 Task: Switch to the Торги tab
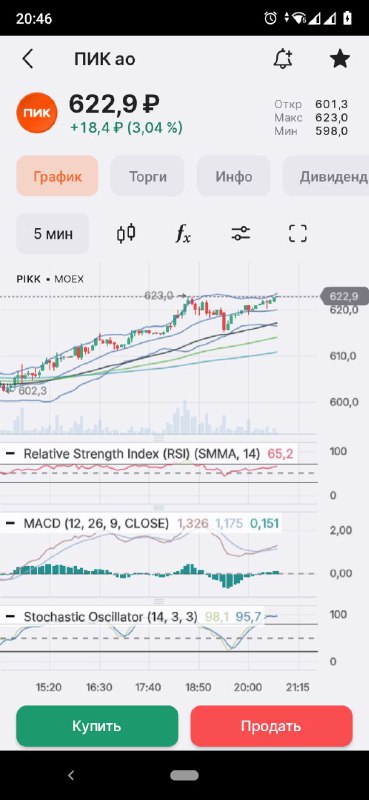pos(147,176)
